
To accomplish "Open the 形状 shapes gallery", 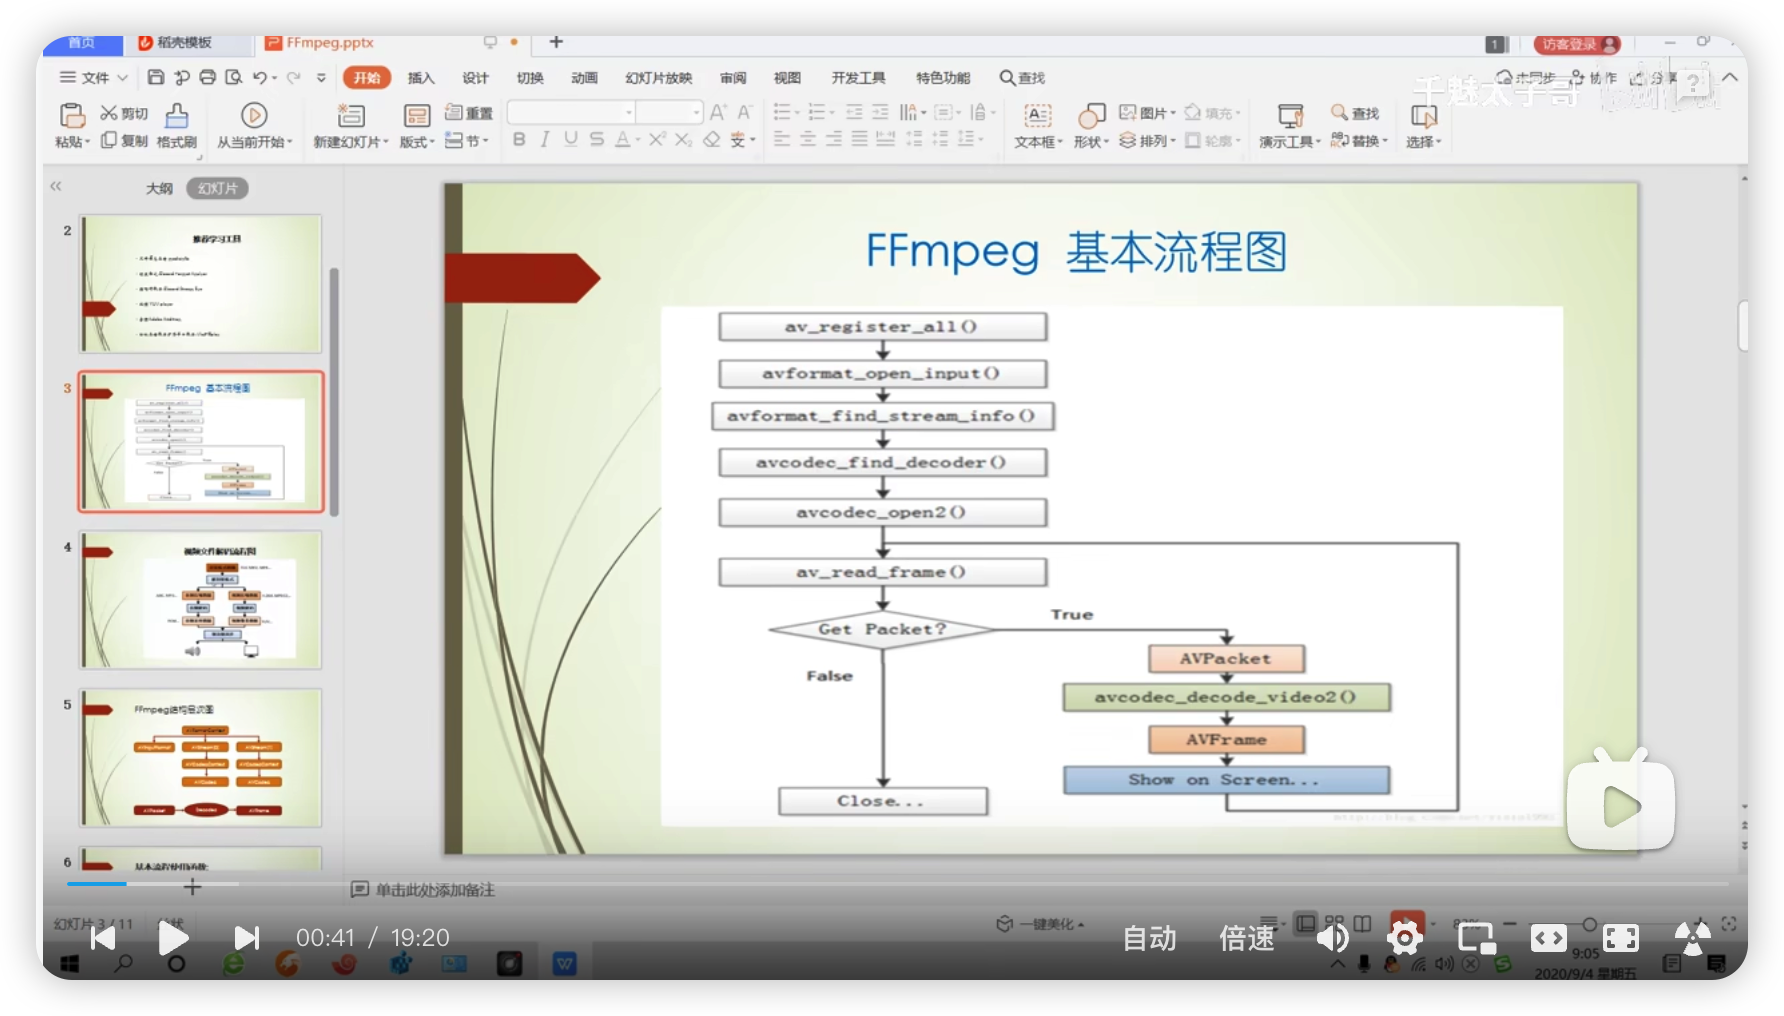I will (1091, 125).
